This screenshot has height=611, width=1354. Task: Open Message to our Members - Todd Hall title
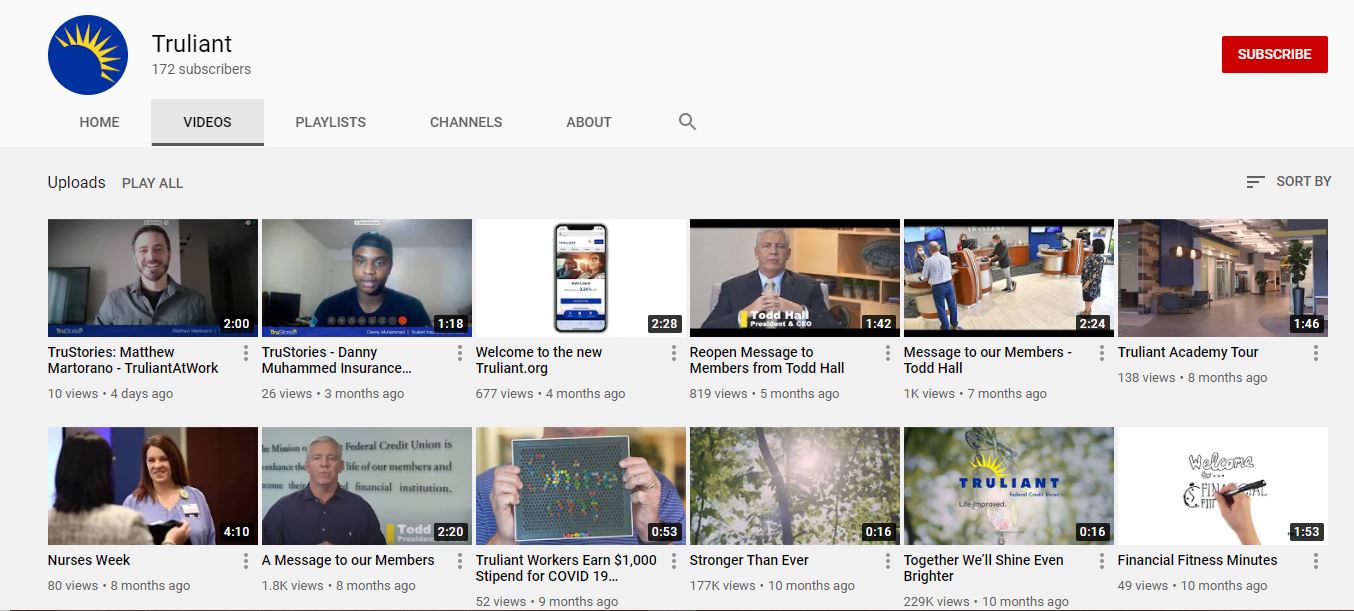pos(987,360)
